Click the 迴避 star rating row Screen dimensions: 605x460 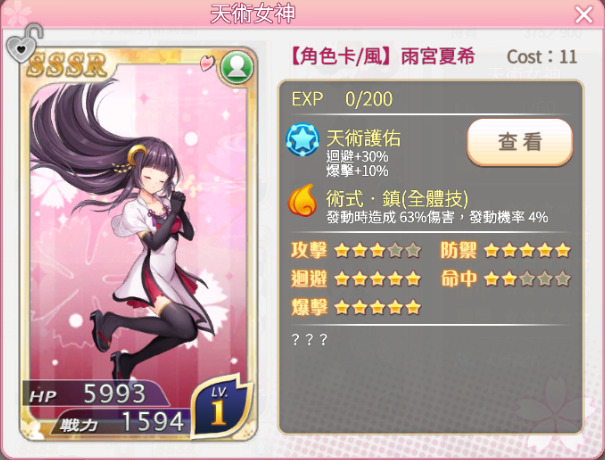(x=356, y=279)
